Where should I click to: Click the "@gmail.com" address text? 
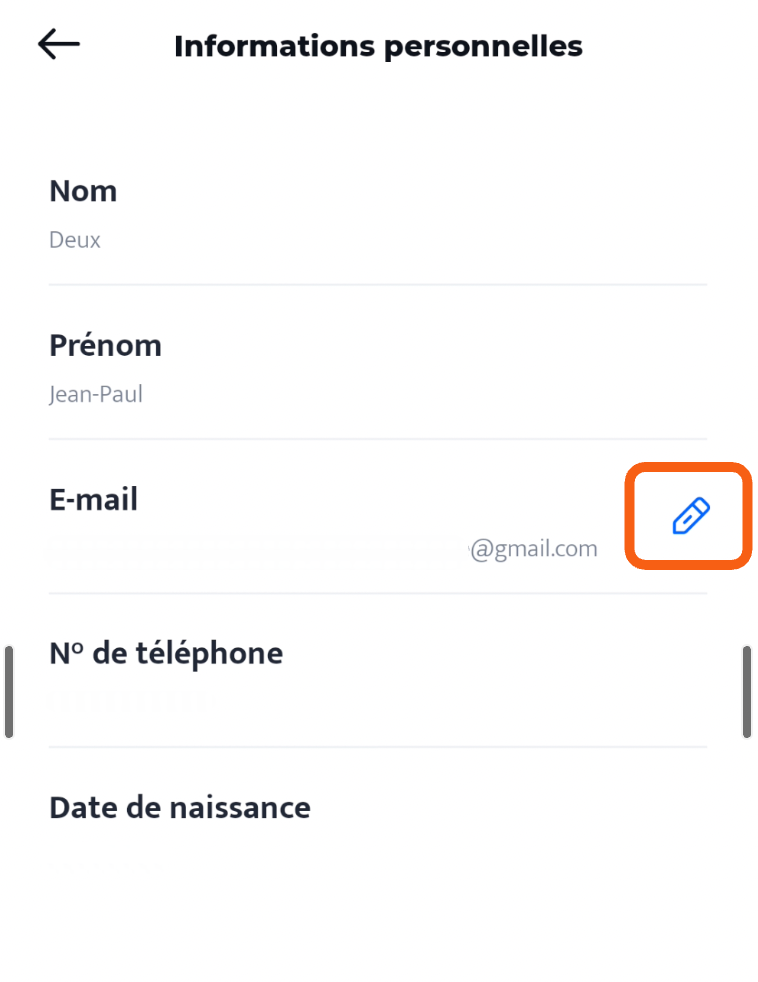click(x=534, y=548)
